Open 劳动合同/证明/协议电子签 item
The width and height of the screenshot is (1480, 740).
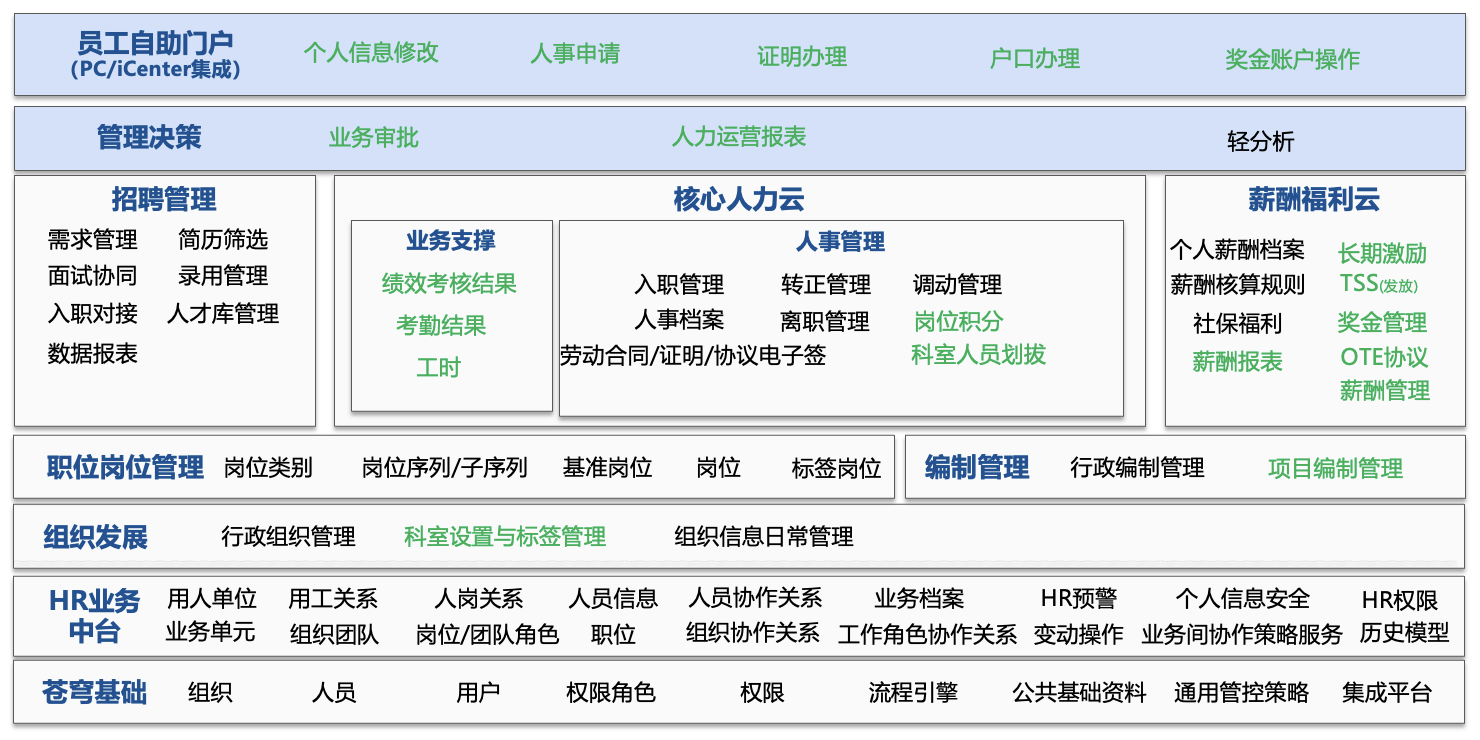pos(693,355)
